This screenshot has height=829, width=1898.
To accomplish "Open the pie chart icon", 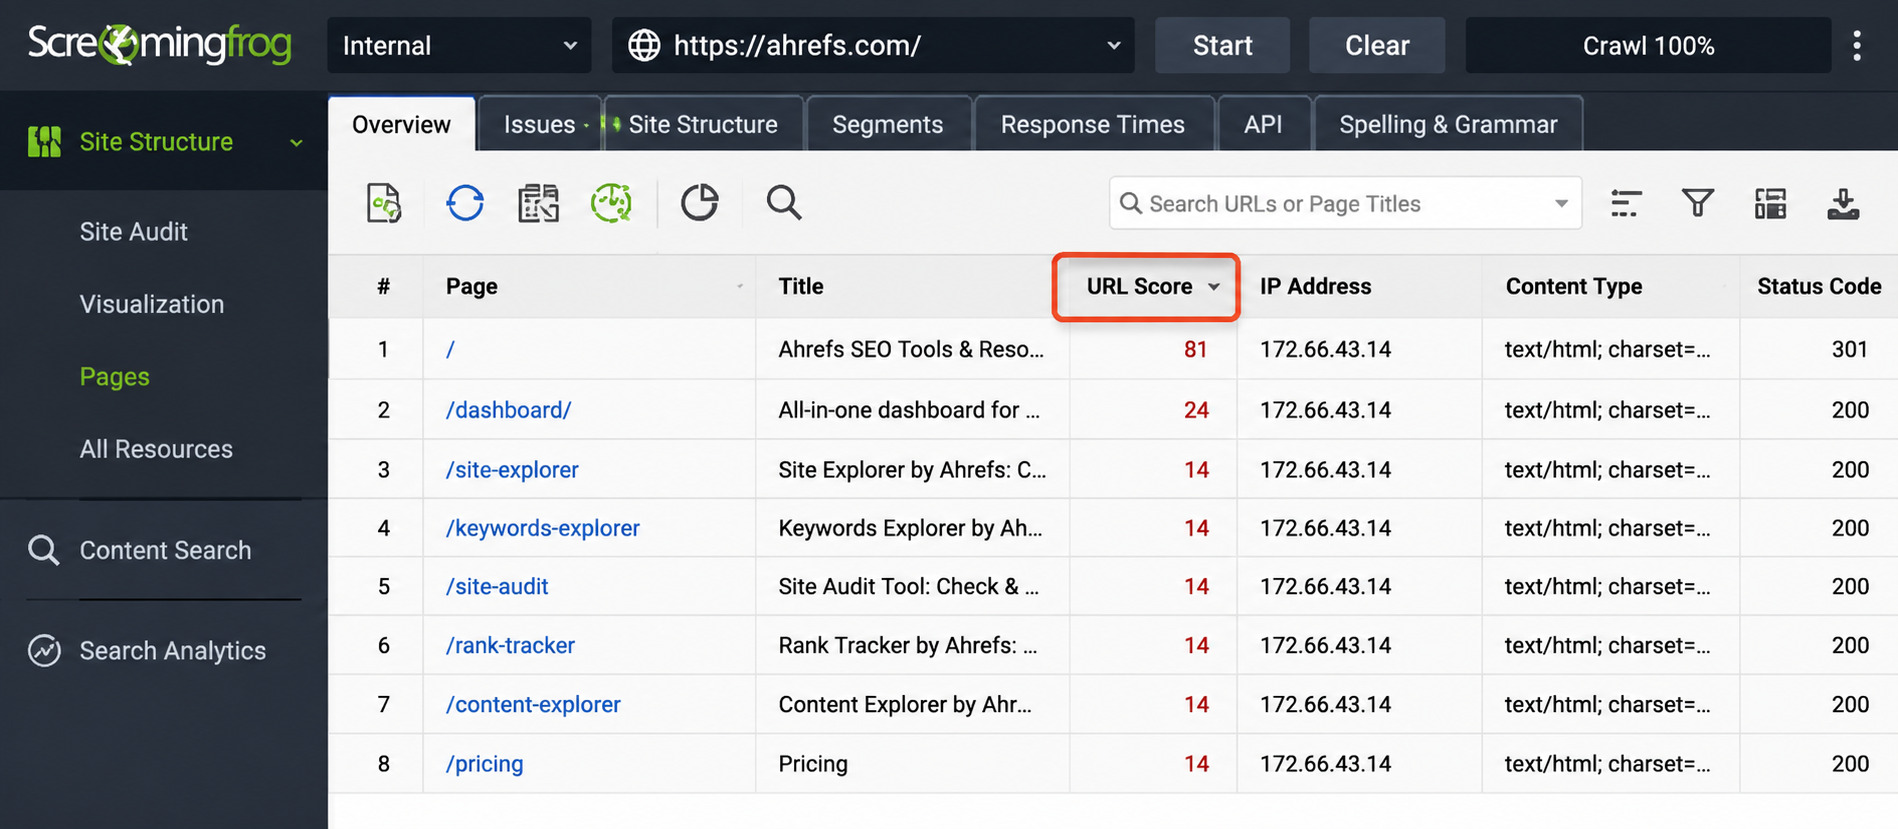I will point(699,202).
